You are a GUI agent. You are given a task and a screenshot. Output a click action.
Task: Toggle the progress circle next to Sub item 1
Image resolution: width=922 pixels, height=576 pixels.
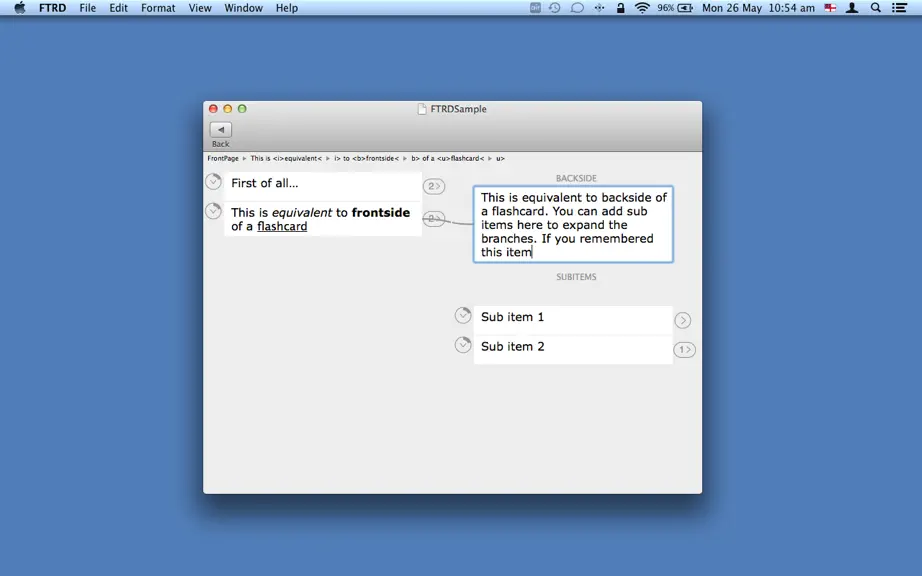coord(463,315)
